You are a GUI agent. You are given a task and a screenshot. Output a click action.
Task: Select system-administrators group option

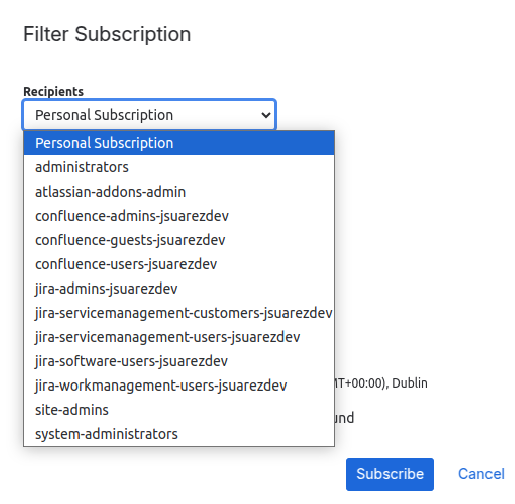[x=179, y=434]
